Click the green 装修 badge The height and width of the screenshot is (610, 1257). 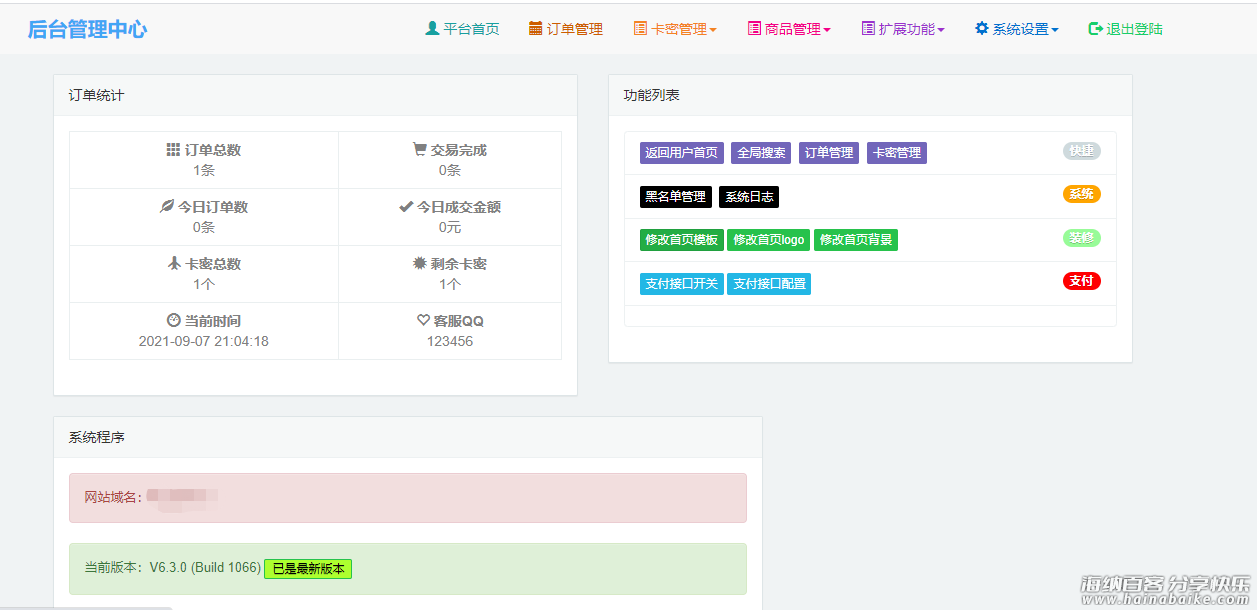[1082, 238]
